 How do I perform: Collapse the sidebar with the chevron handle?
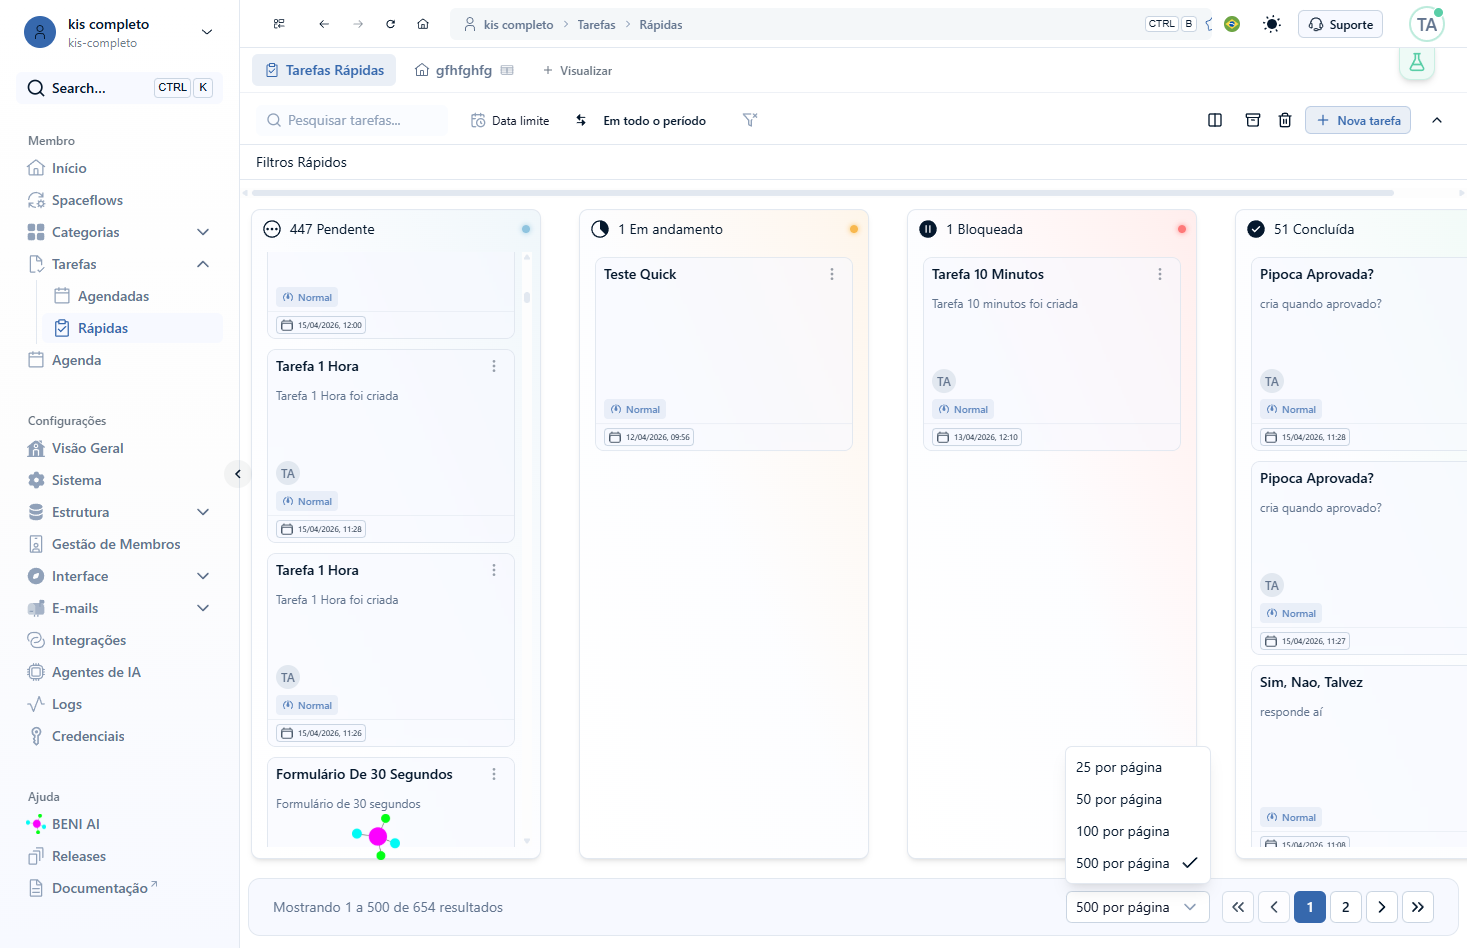point(237,474)
